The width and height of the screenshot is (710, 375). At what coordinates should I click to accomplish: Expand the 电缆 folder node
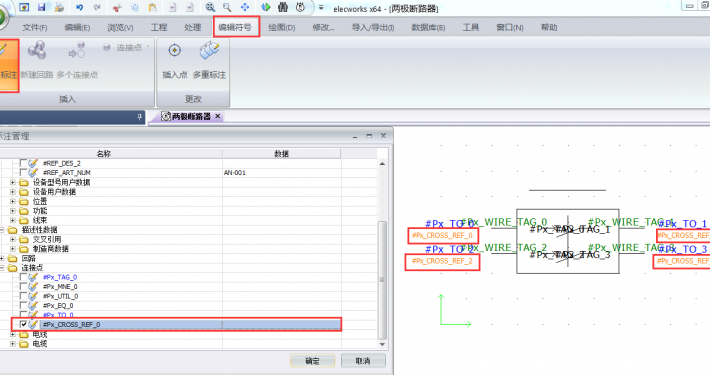point(13,344)
